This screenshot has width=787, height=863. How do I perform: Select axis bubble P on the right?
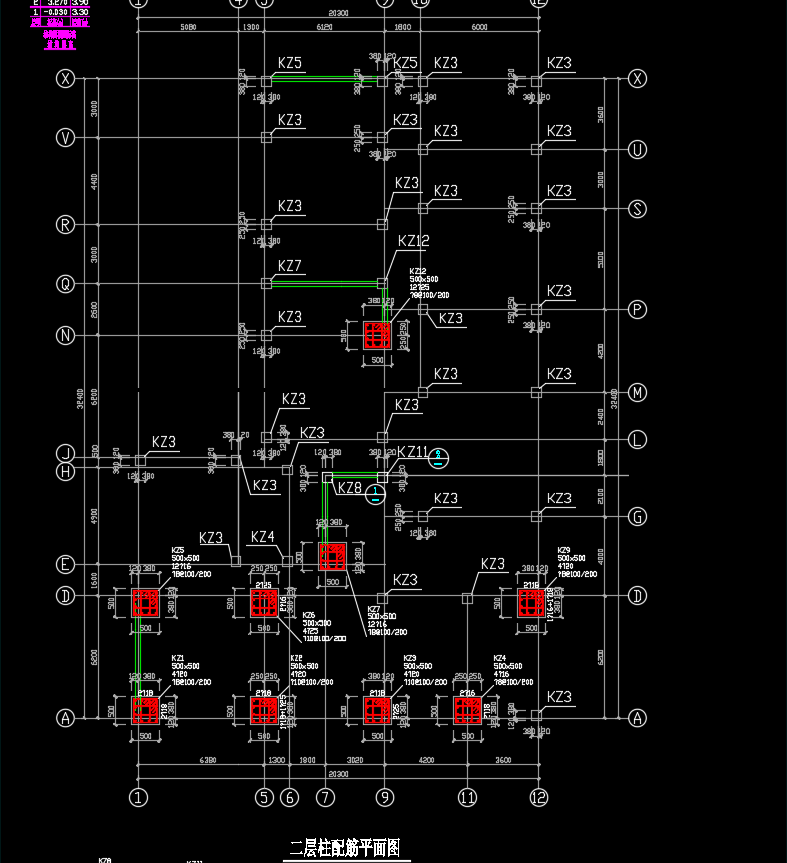pyautogui.click(x=637, y=309)
